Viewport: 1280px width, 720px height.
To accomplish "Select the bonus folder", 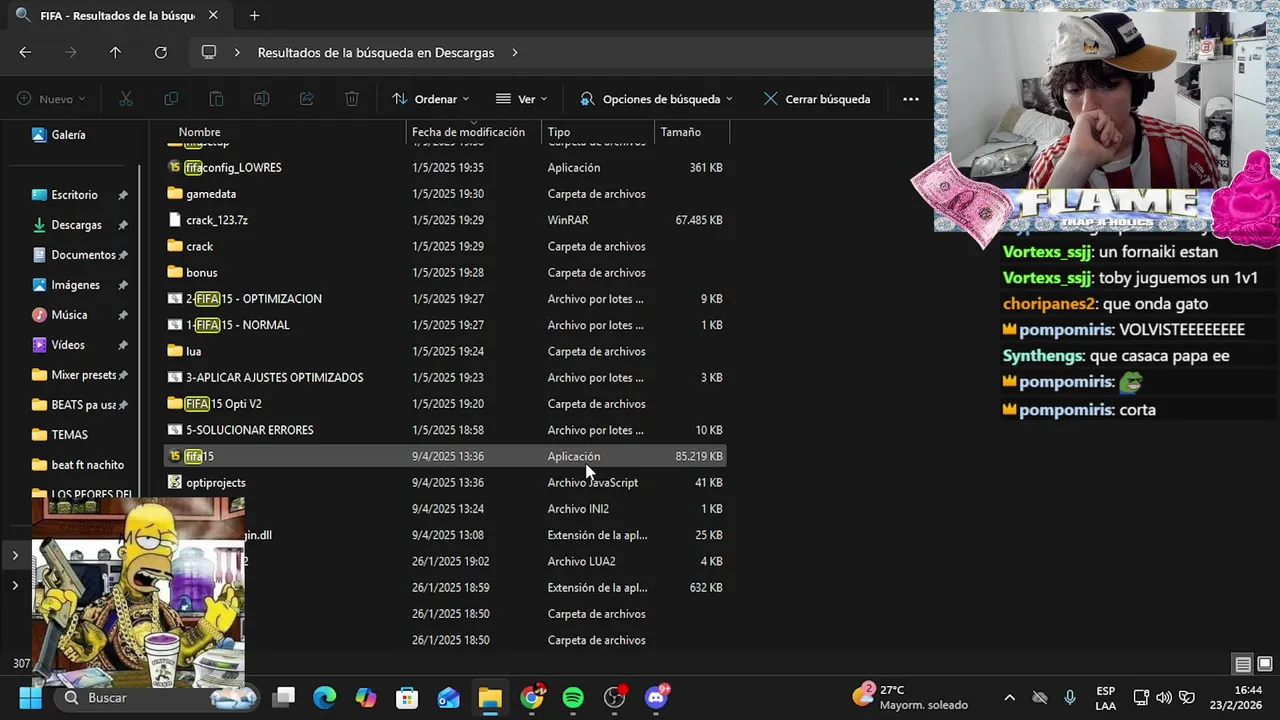I will [445, 272].
